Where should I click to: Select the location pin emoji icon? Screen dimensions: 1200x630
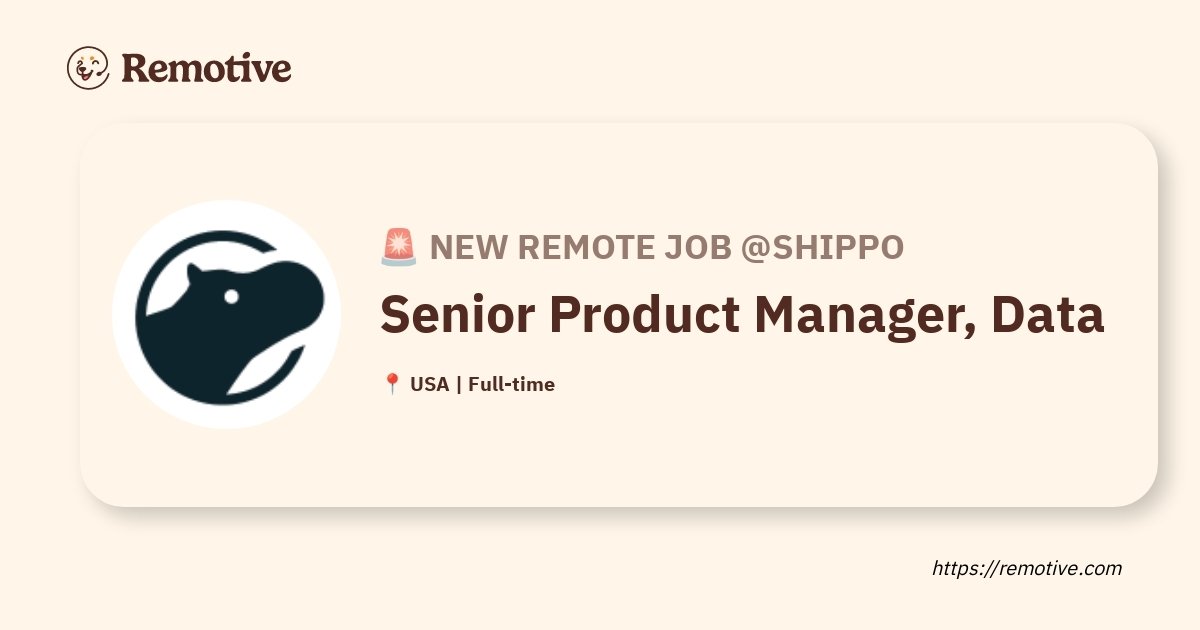[x=391, y=384]
